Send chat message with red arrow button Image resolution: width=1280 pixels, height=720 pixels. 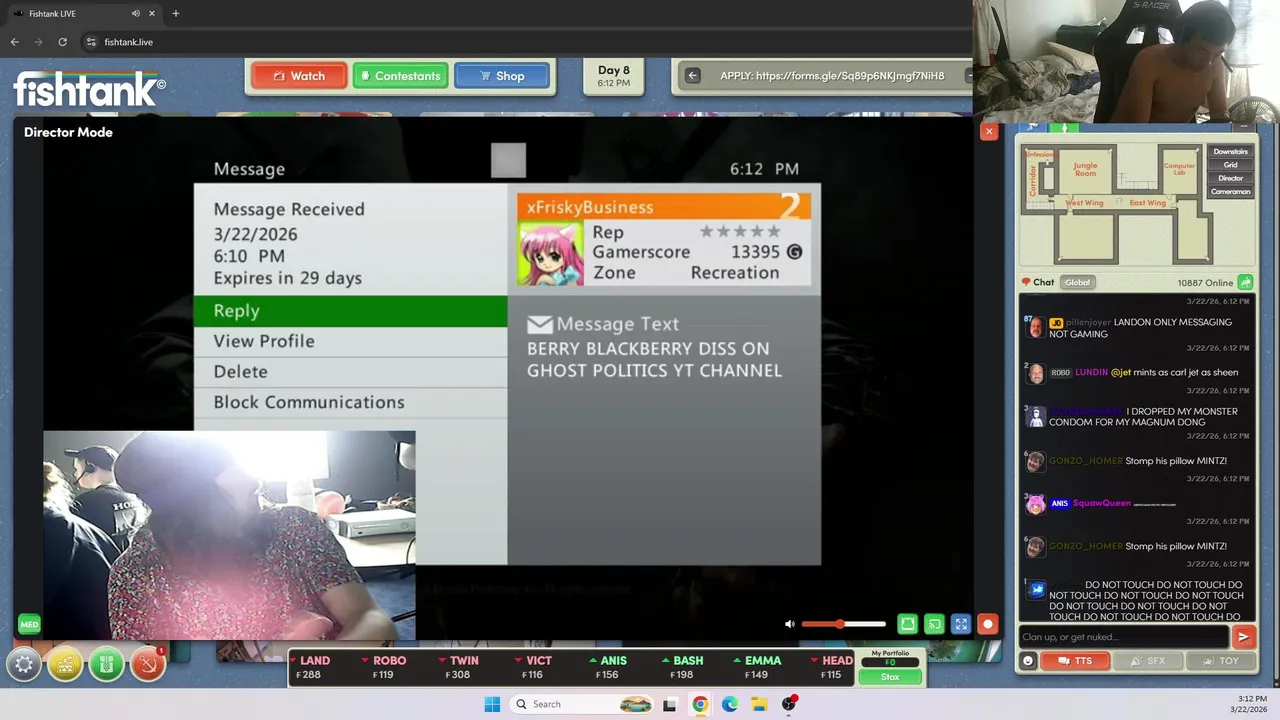click(1243, 637)
